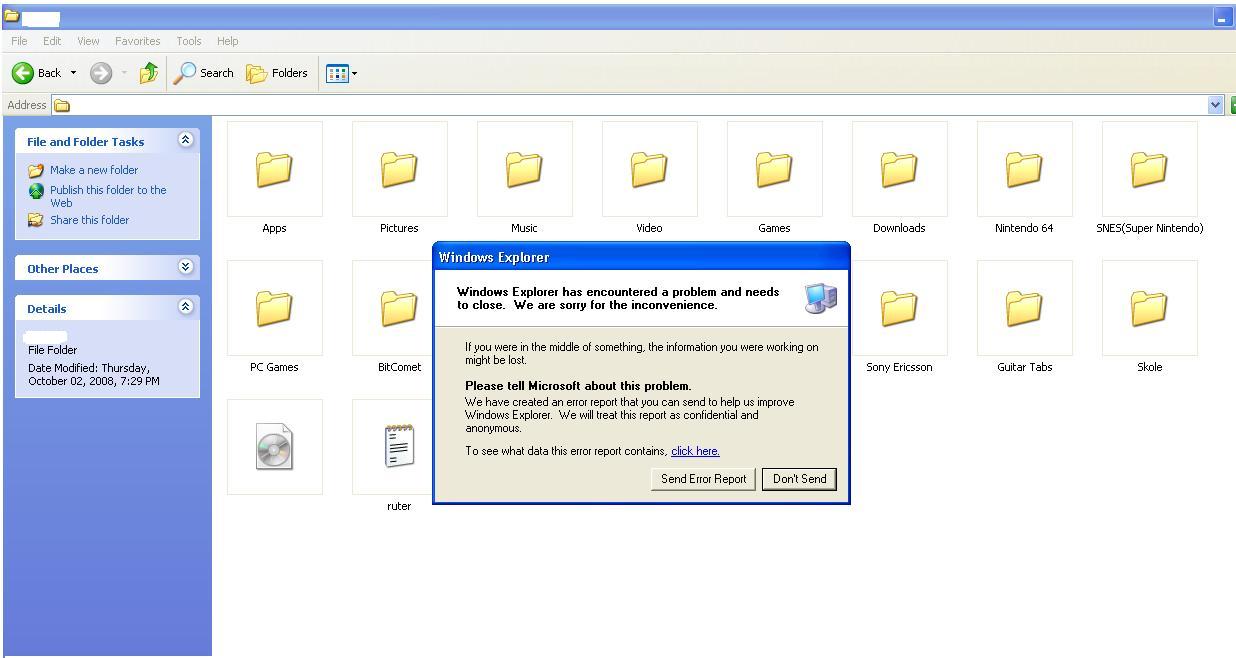This screenshot has height=658, width=1236.
Task: Open the Video folder icon
Action: point(650,169)
